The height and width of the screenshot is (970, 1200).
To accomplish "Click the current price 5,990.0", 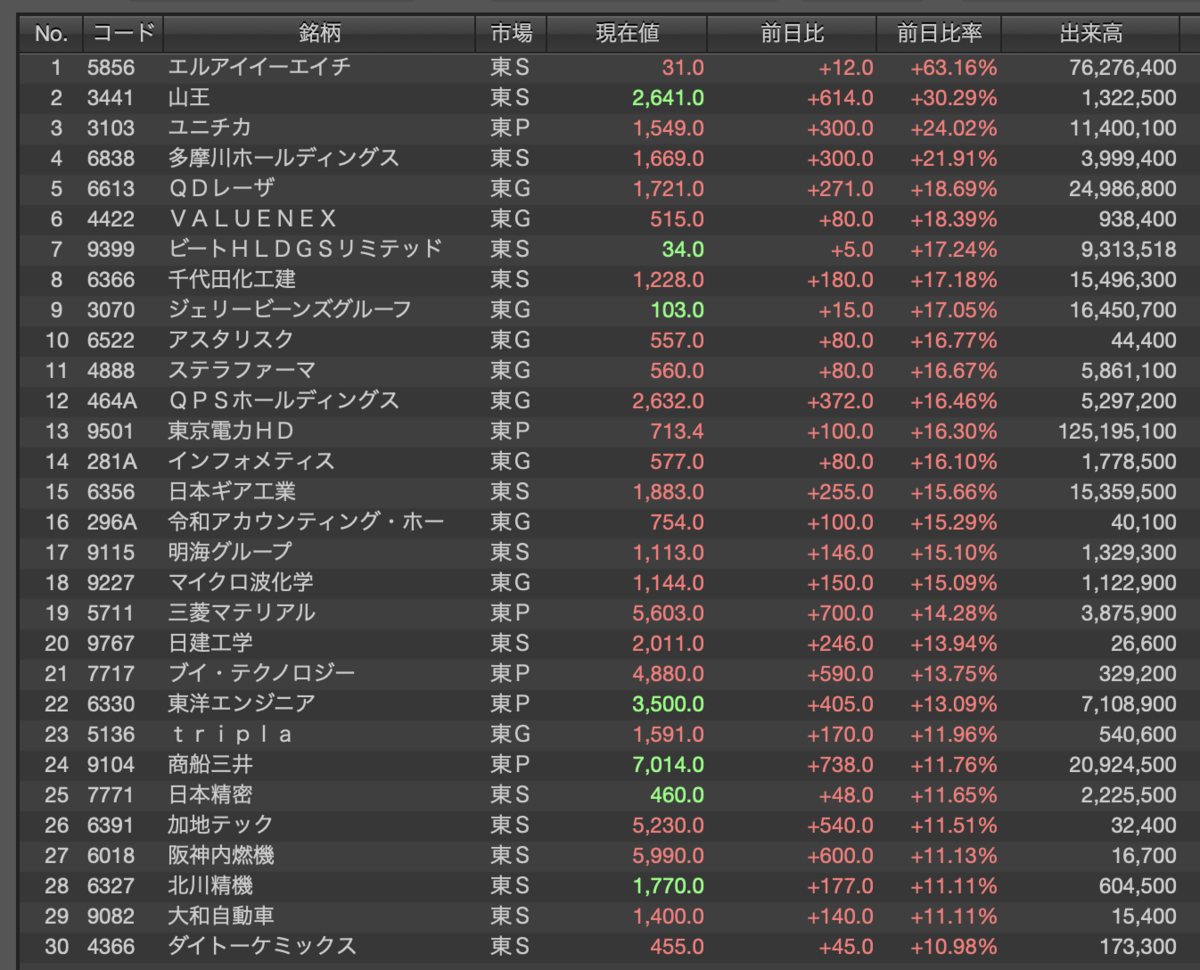I will (x=668, y=856).
